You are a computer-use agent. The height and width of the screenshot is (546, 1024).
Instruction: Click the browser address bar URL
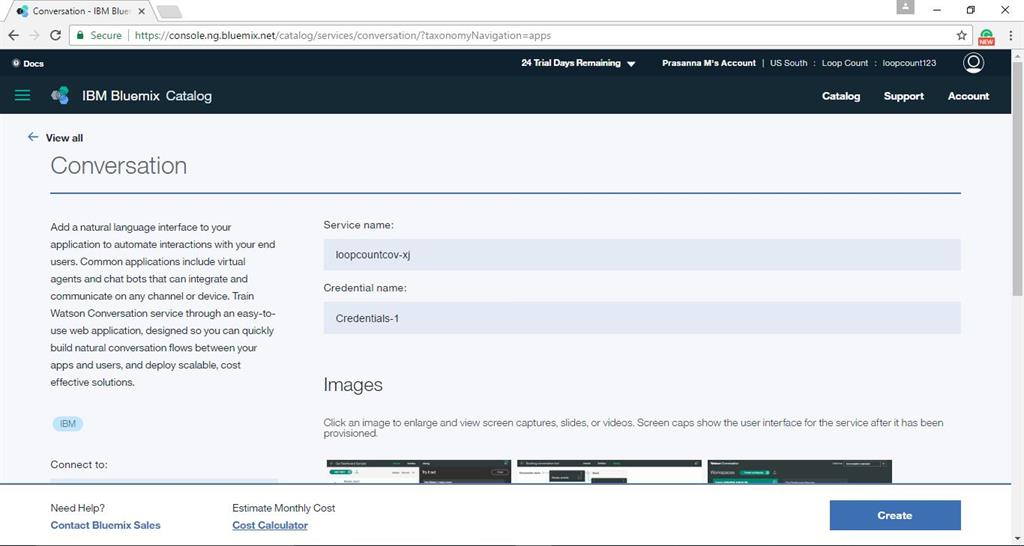click(x=343, y=35)
